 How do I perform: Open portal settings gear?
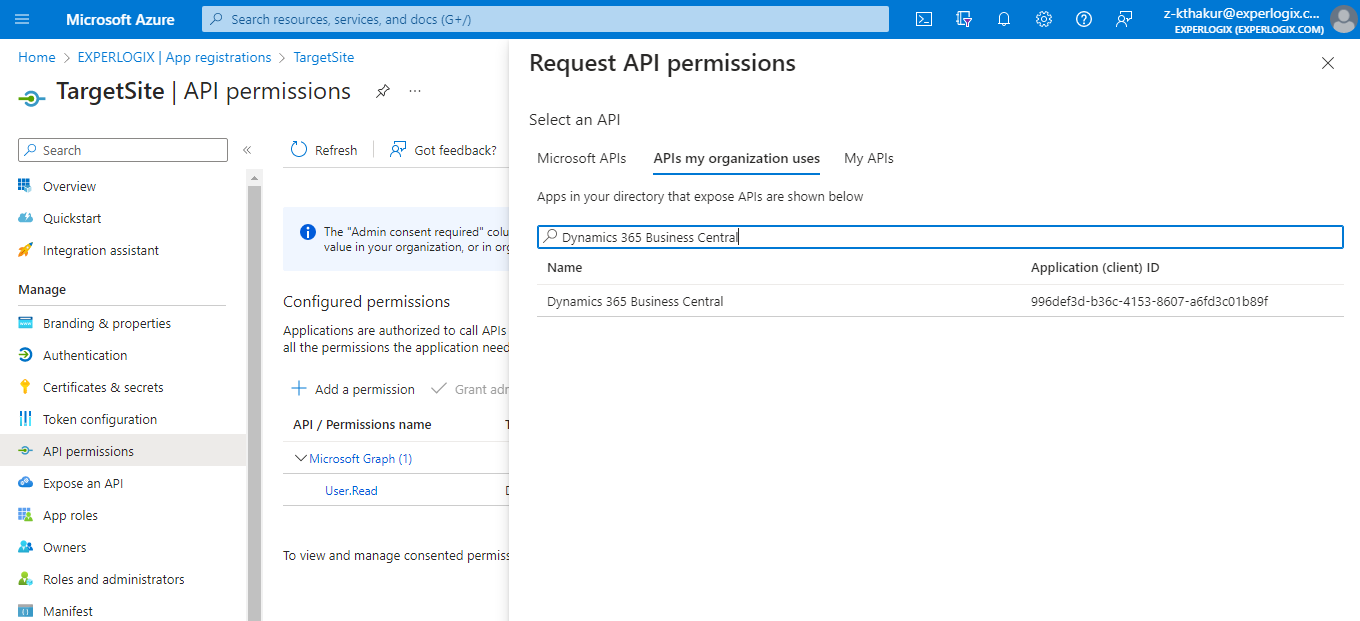1044,19
